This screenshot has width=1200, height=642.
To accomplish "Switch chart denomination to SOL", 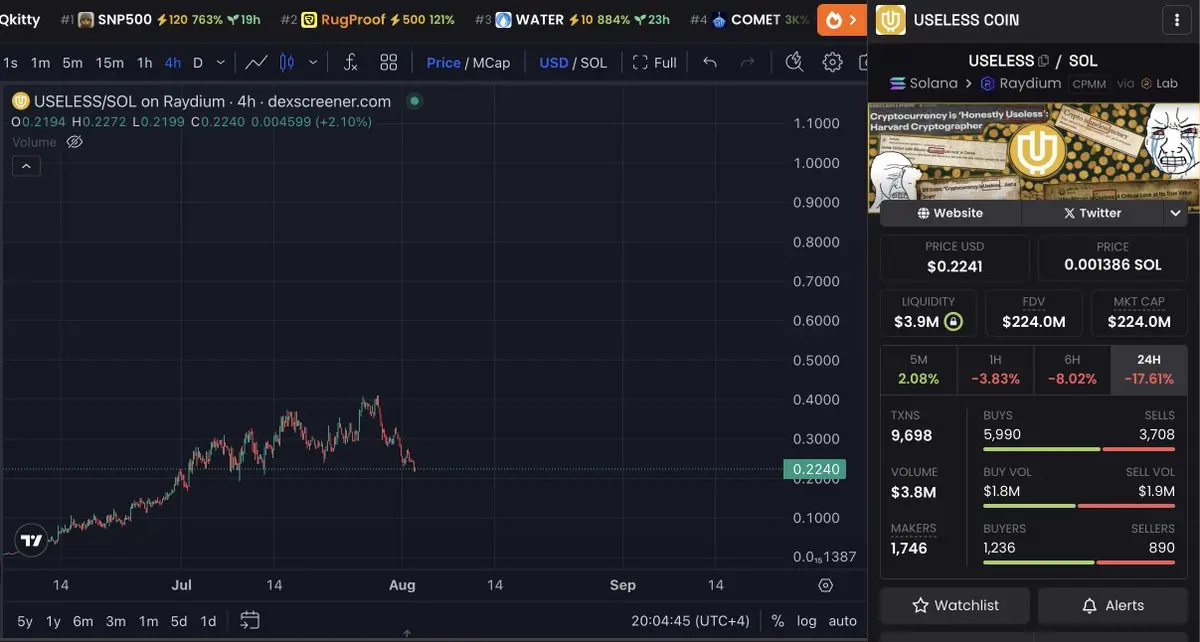I will 593,62.
